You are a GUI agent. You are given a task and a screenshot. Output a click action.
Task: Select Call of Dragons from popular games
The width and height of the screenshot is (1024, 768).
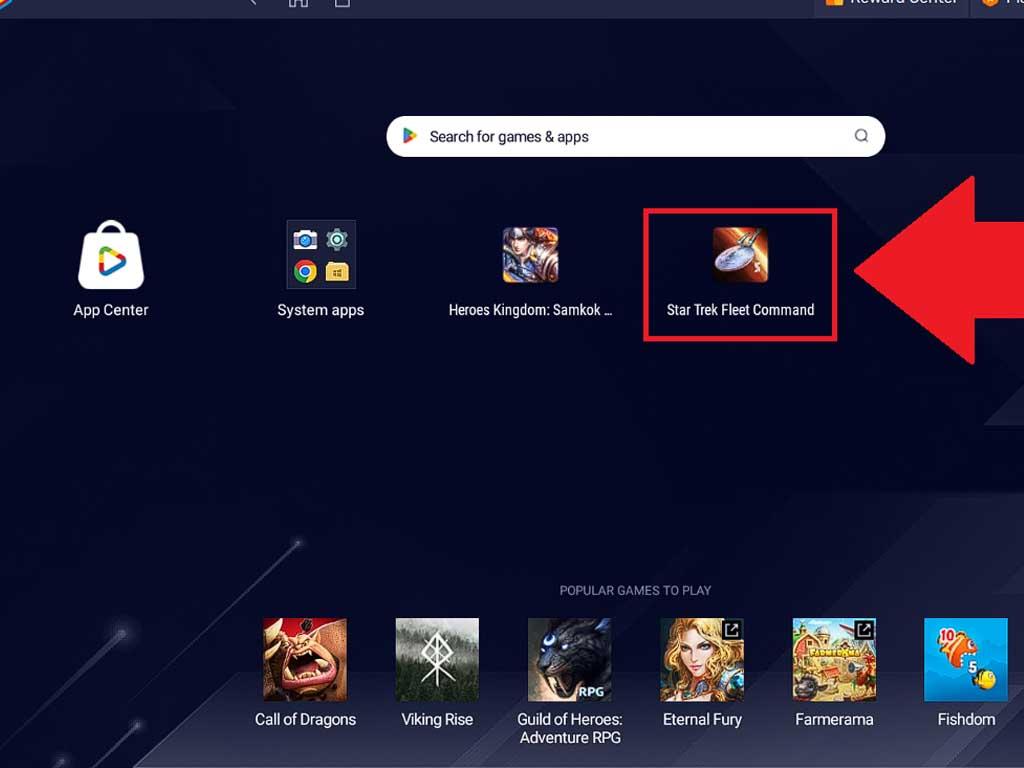pyautogui.click(x=305, y=659)
